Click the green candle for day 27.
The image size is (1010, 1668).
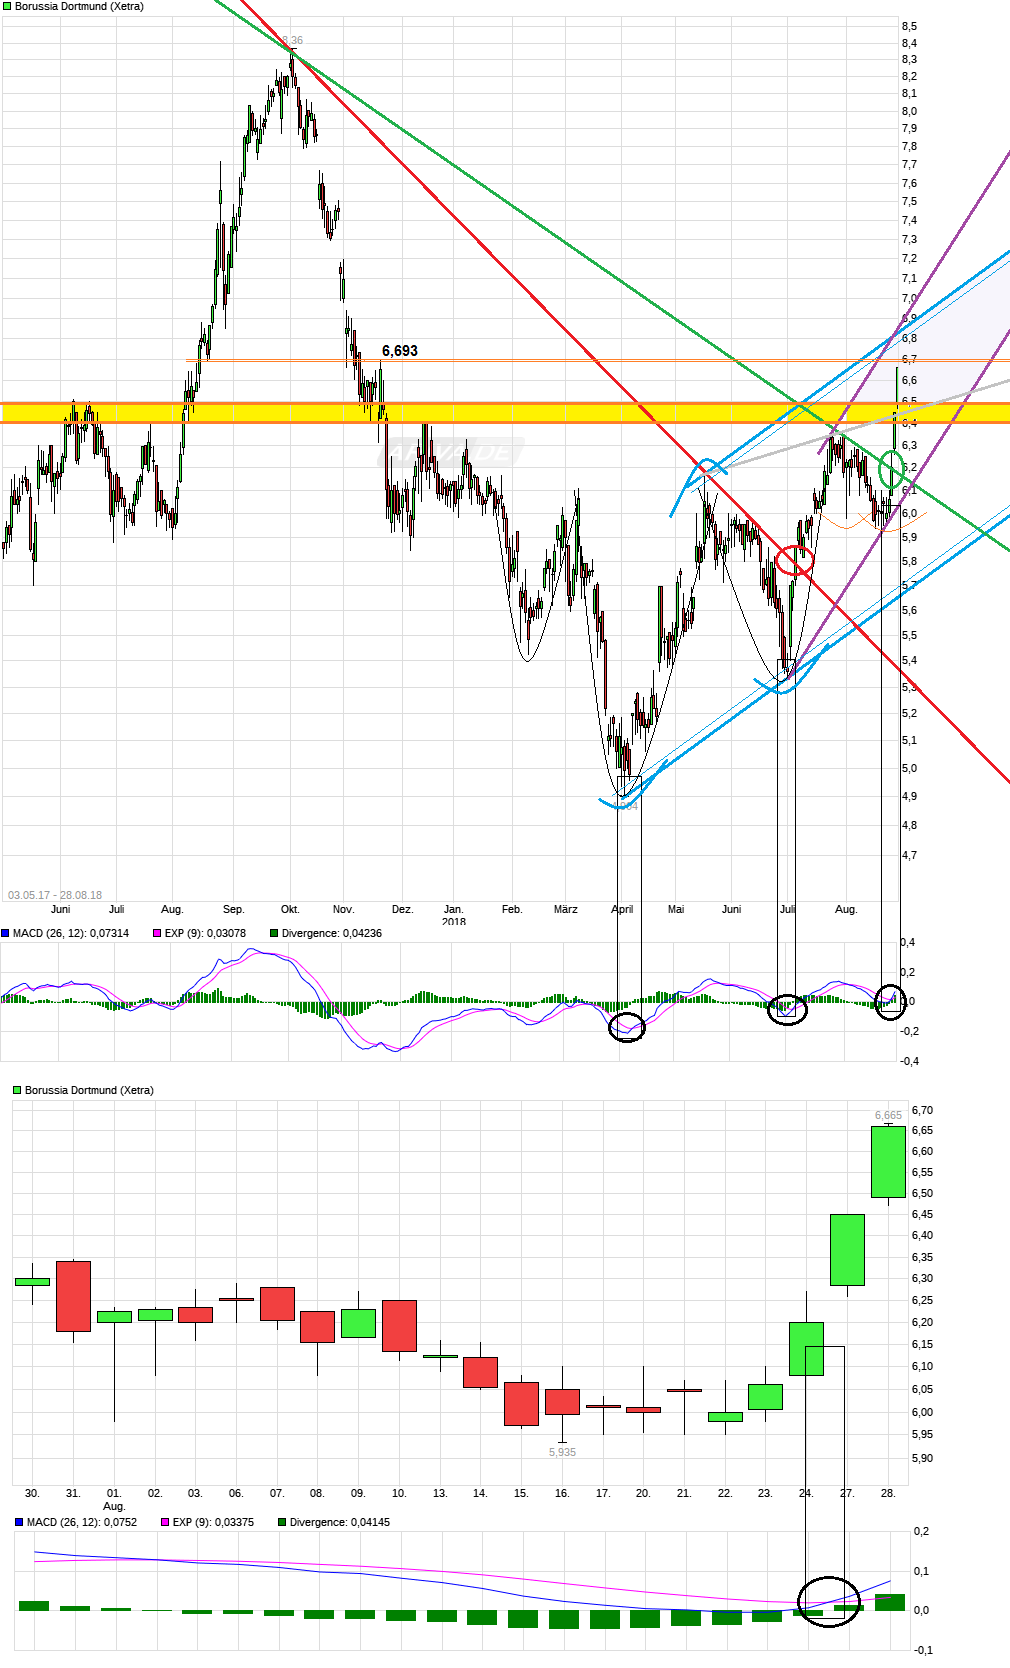847,1250
